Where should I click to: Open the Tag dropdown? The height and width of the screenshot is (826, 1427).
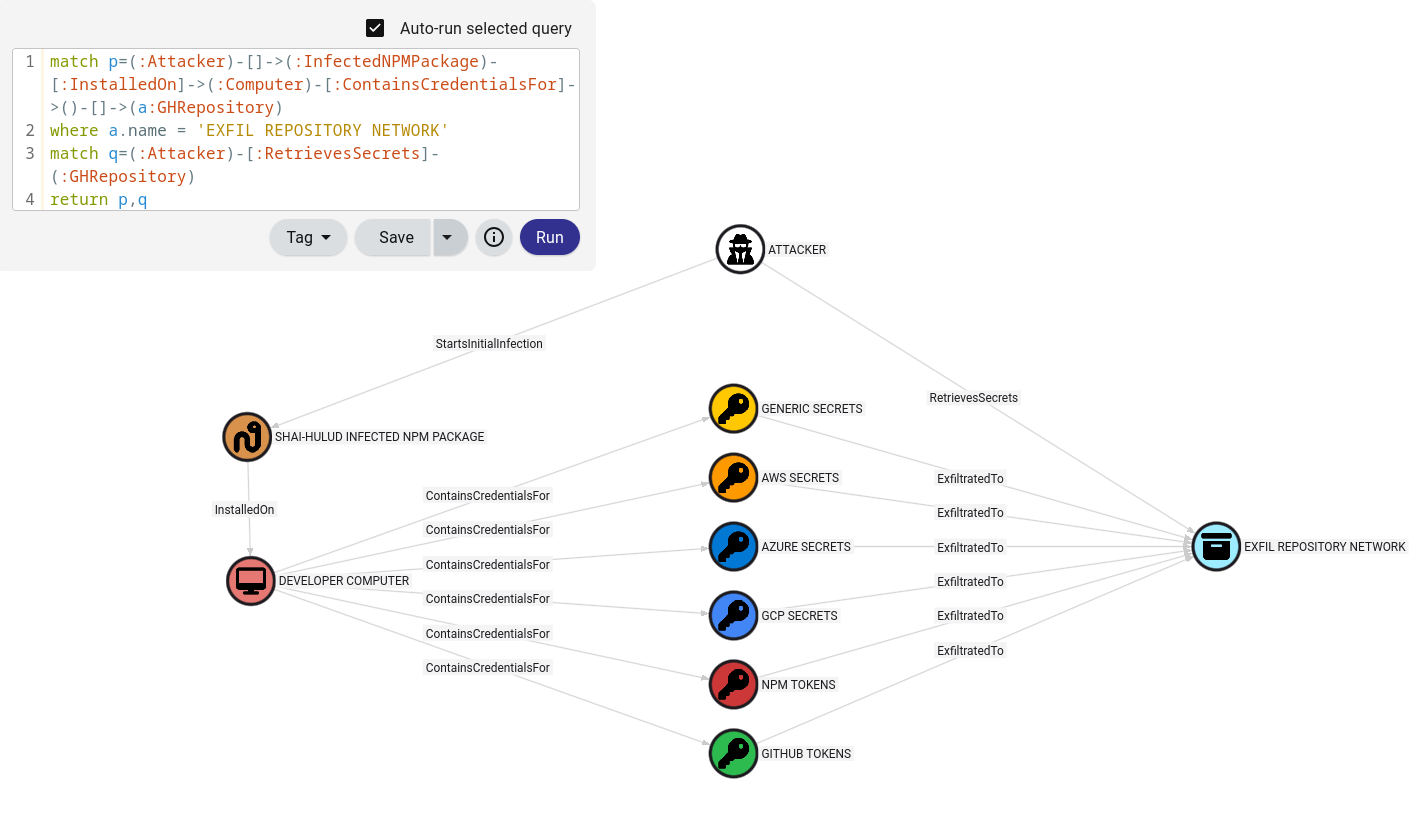pyautogui.click(x=308, y=237)
